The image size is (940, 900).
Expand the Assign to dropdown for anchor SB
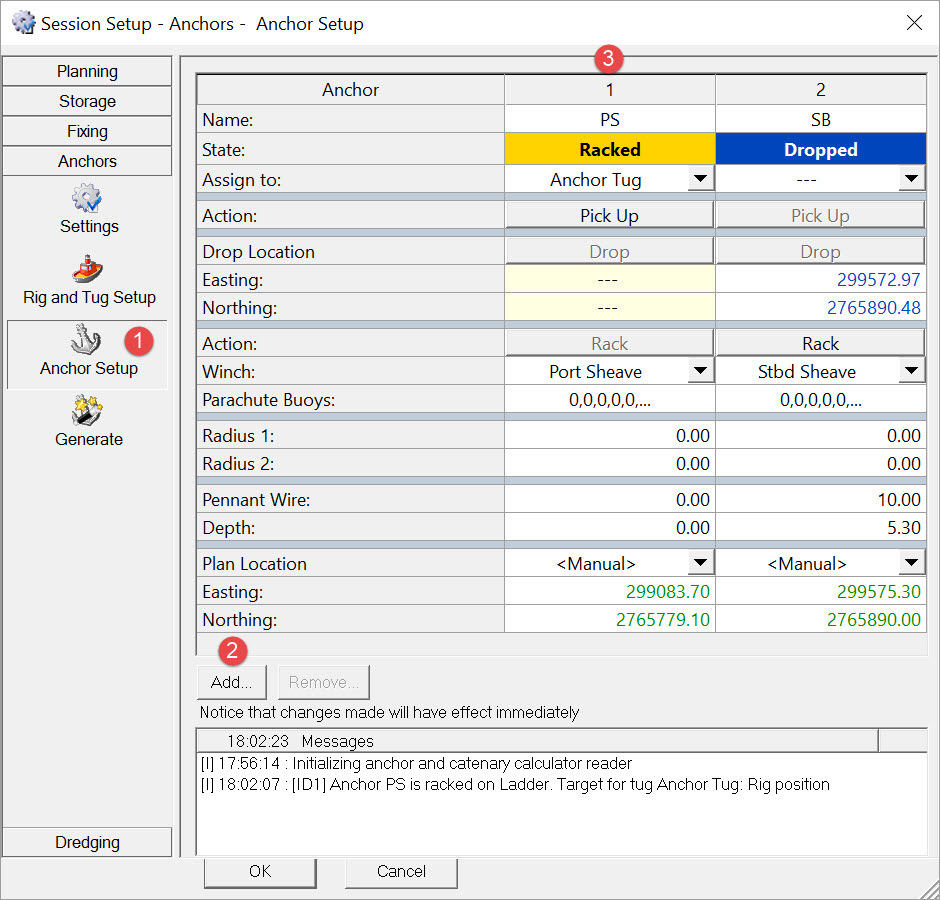tap(911, 179)
